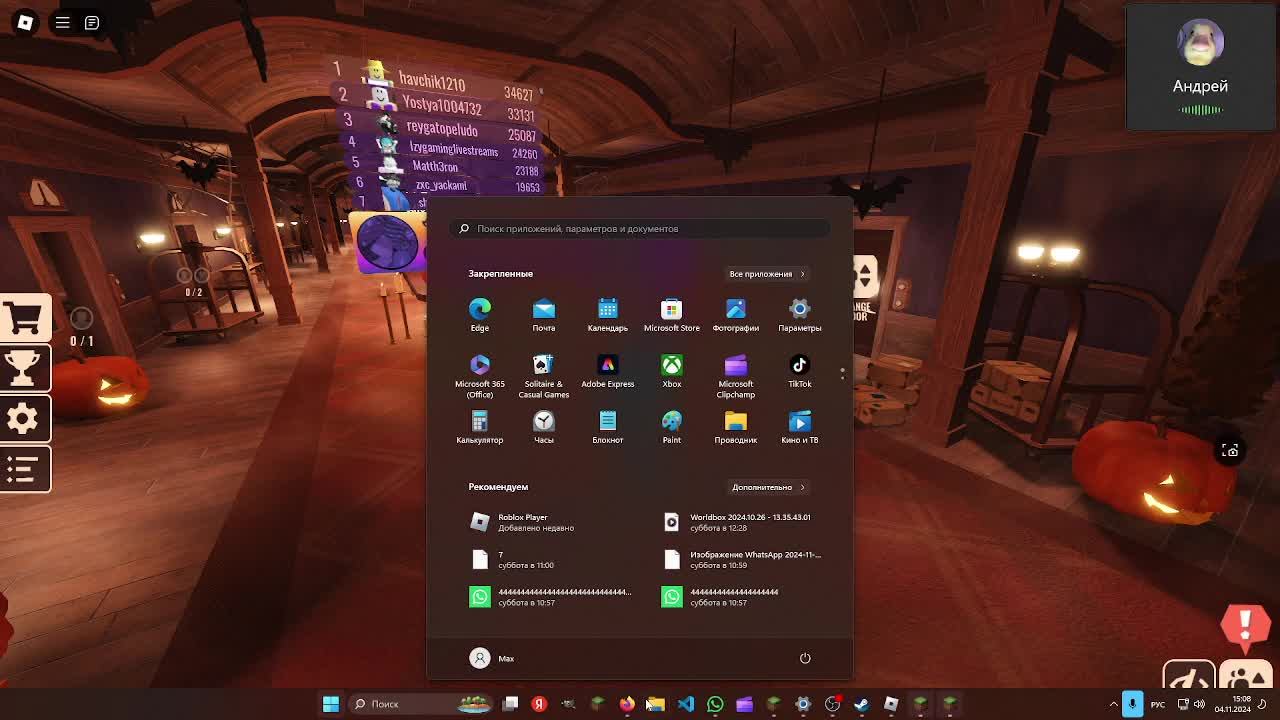Open Параметры settings in Start menu
The image size is (1280, 720).
pyautogui.click(x=800, y=314)
